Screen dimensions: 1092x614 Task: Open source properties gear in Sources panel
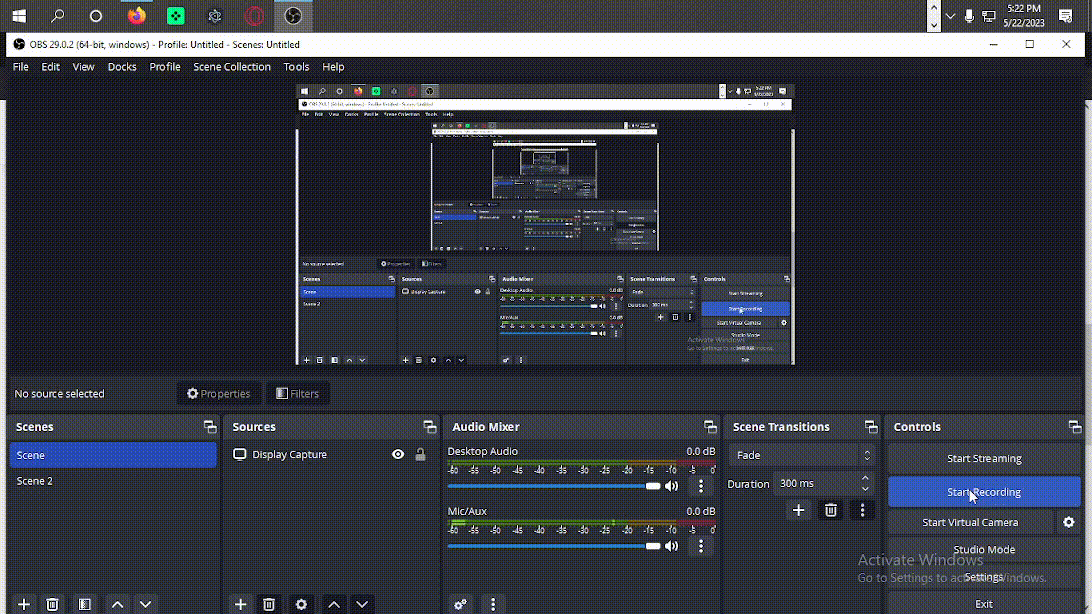tap(301, 604)
